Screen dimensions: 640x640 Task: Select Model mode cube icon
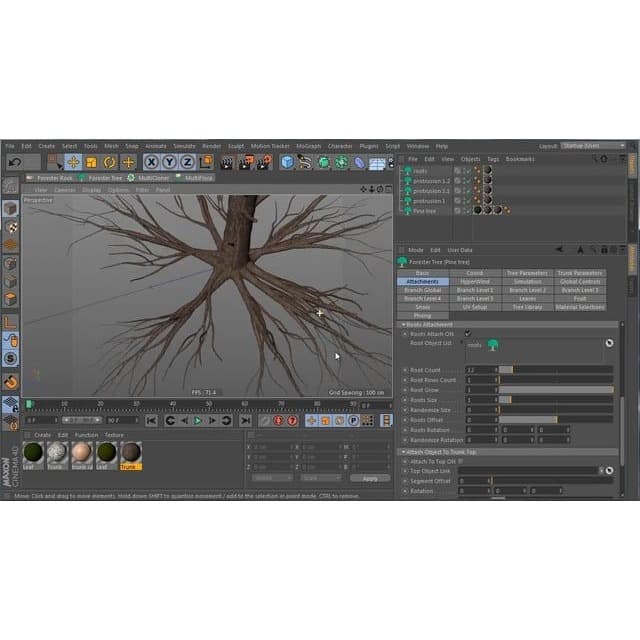point(11,209)
